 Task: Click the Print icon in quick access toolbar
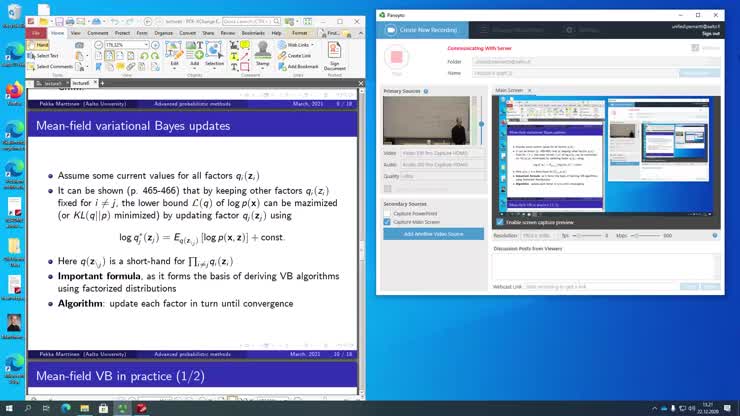[70, 22]
